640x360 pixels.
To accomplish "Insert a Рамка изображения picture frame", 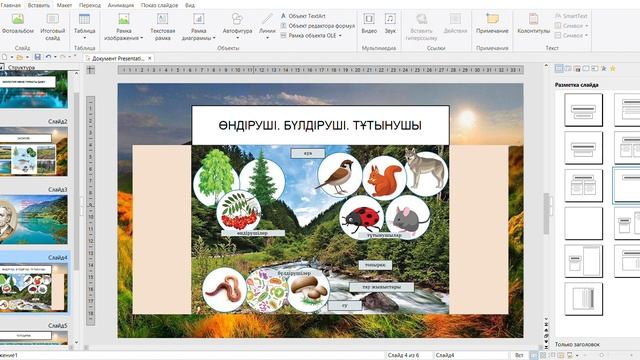I will point(124,26).
